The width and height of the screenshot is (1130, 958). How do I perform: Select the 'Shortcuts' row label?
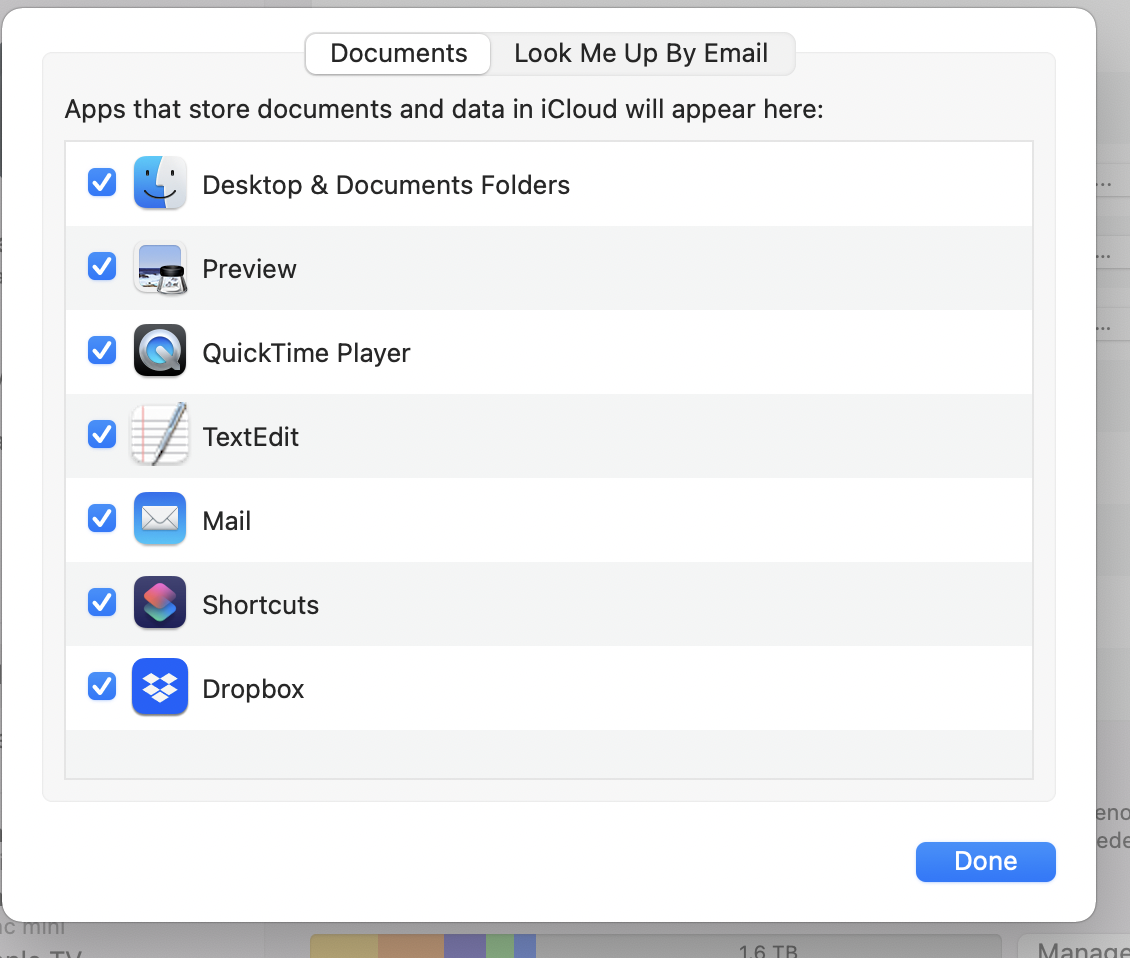pyautogui.click(x=260, y=605)
